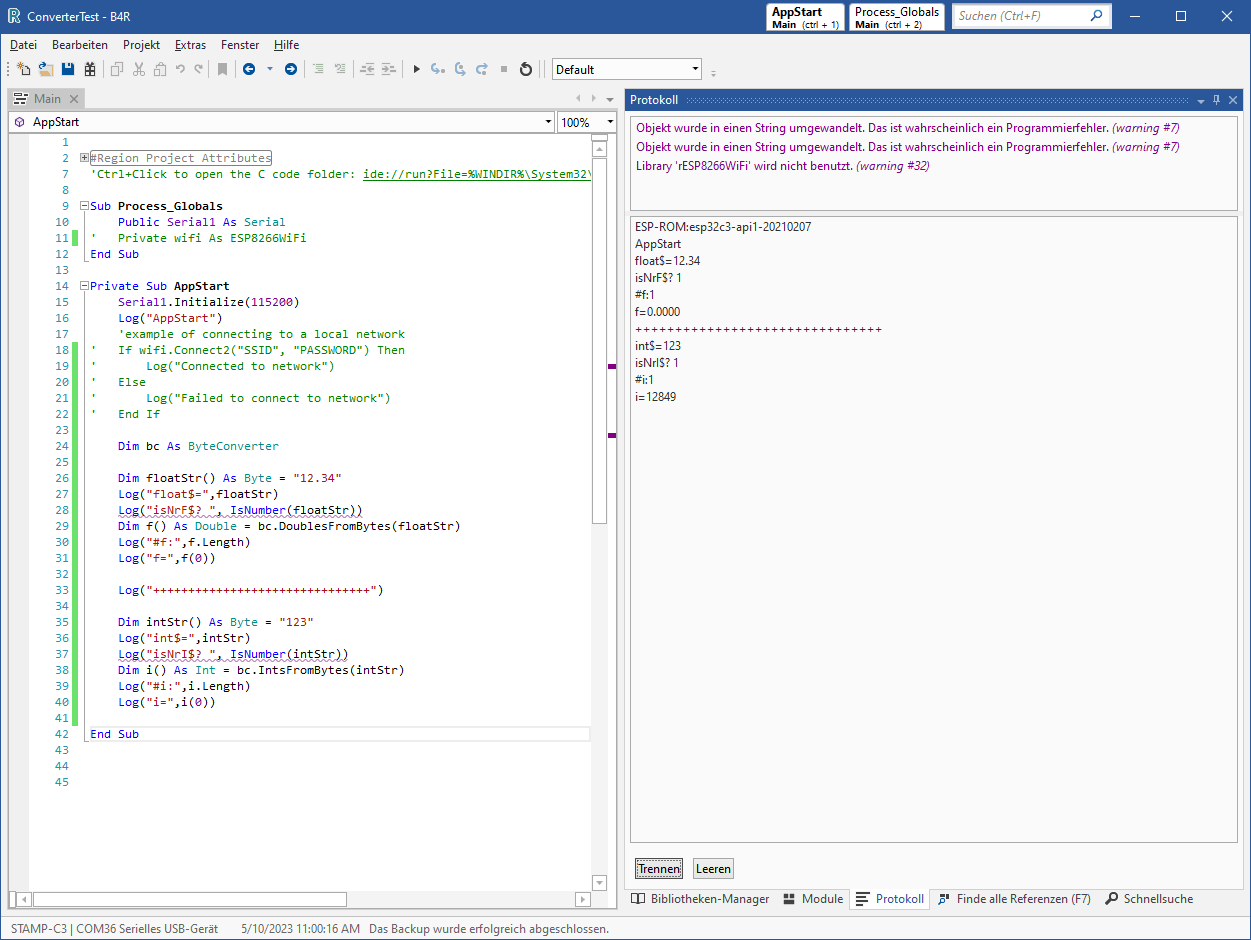The image size is (1251, 940).
Task: Click the Open project folder icon
Action: click(46, 69)
